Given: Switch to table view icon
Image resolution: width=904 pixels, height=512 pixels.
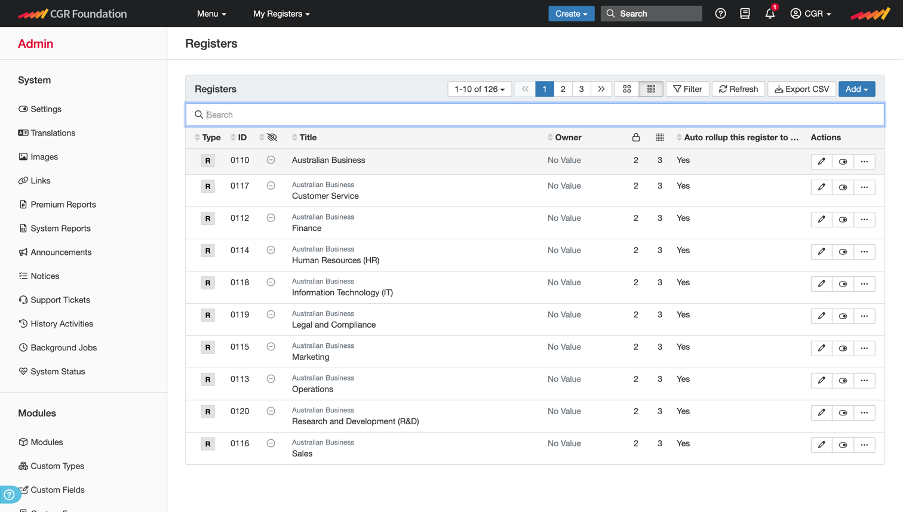Looking at the screenshot, I should tap(651, 89).
